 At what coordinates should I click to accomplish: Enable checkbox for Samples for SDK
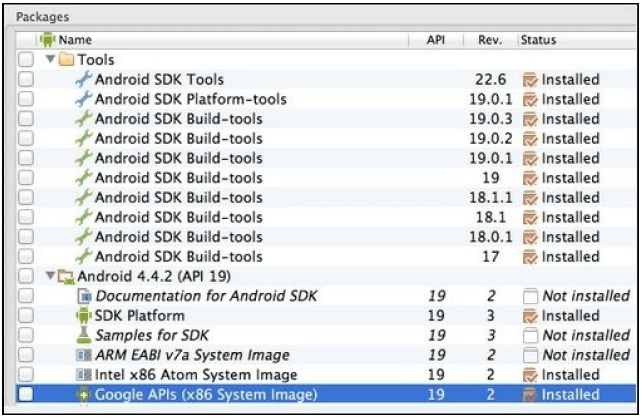[26, 335]
